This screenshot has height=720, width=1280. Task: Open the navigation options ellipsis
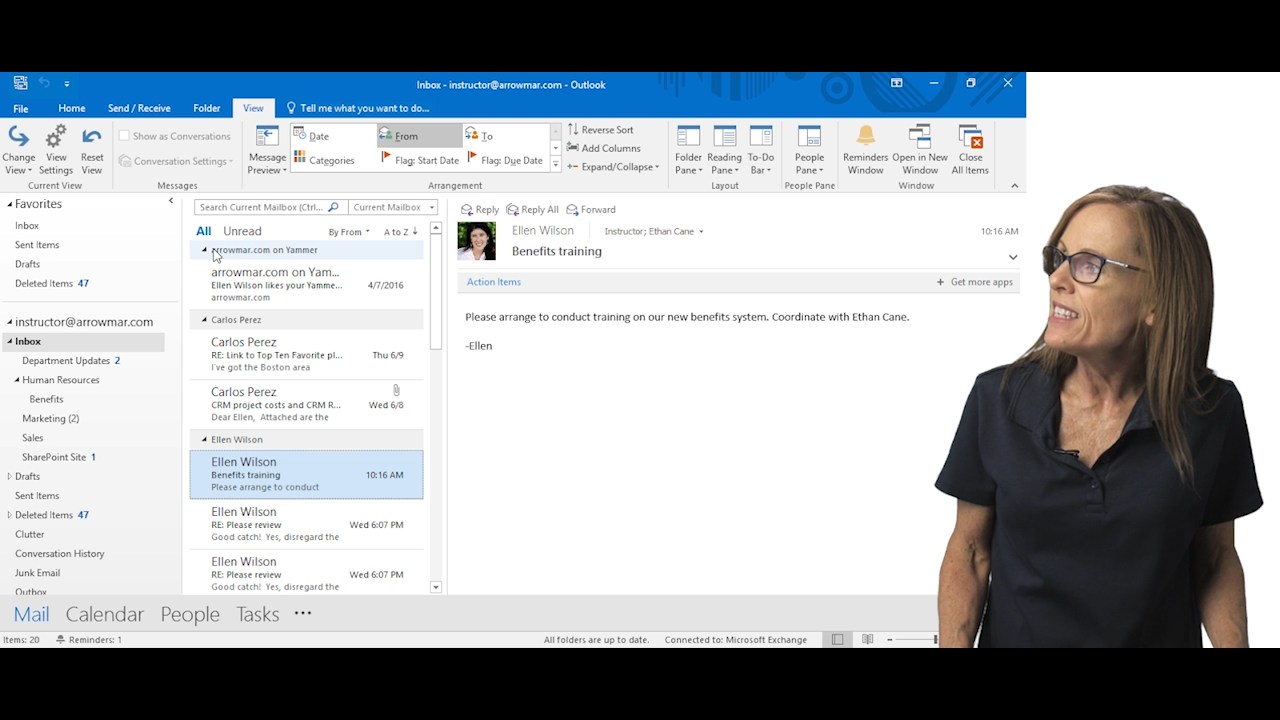pyautogui.click(x=303, y=613)
